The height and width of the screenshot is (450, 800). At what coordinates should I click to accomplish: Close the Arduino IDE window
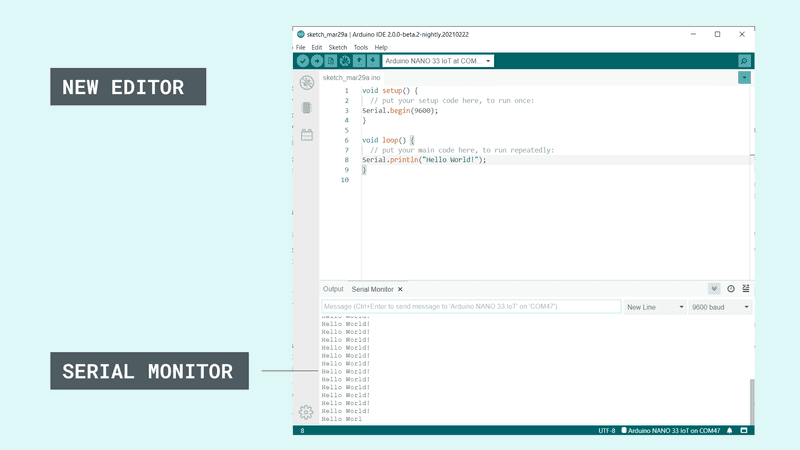[742, 34]
